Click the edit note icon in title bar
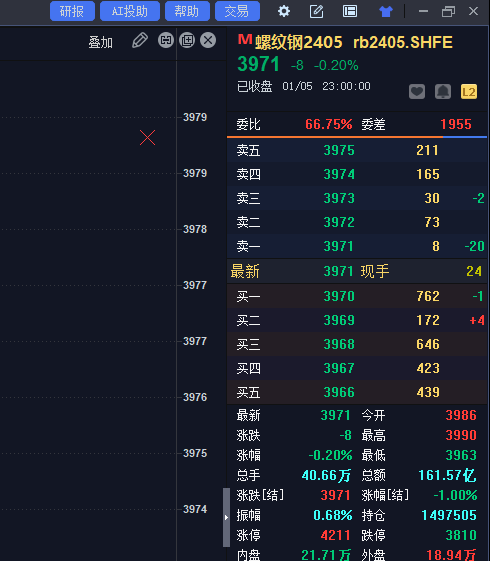 317,11
